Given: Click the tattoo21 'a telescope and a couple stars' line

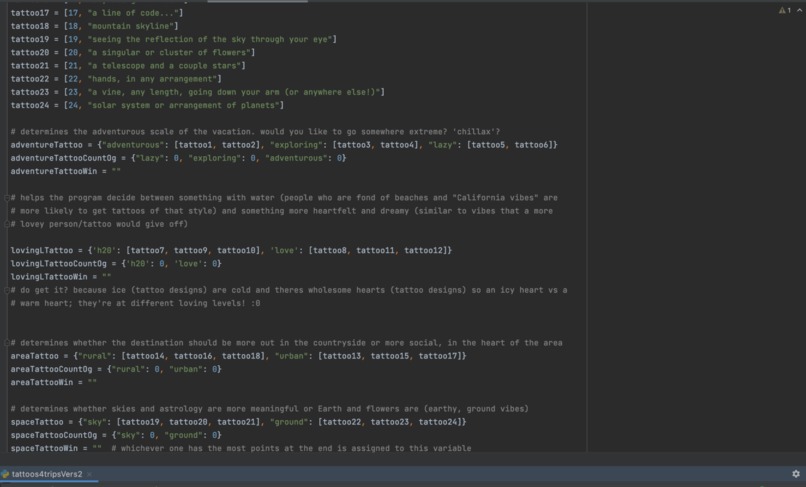Looking at the screenshot, I should click(x=128, y=66).
